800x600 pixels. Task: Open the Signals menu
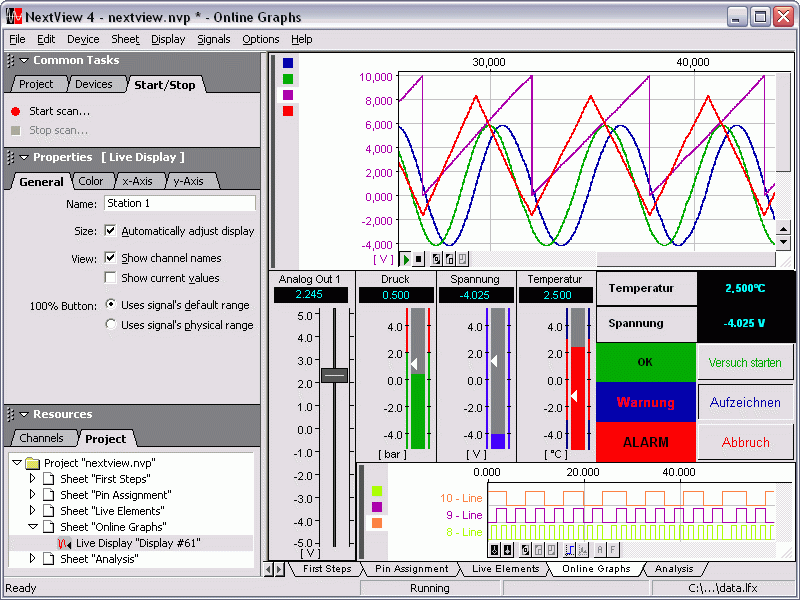pos(213,39)
